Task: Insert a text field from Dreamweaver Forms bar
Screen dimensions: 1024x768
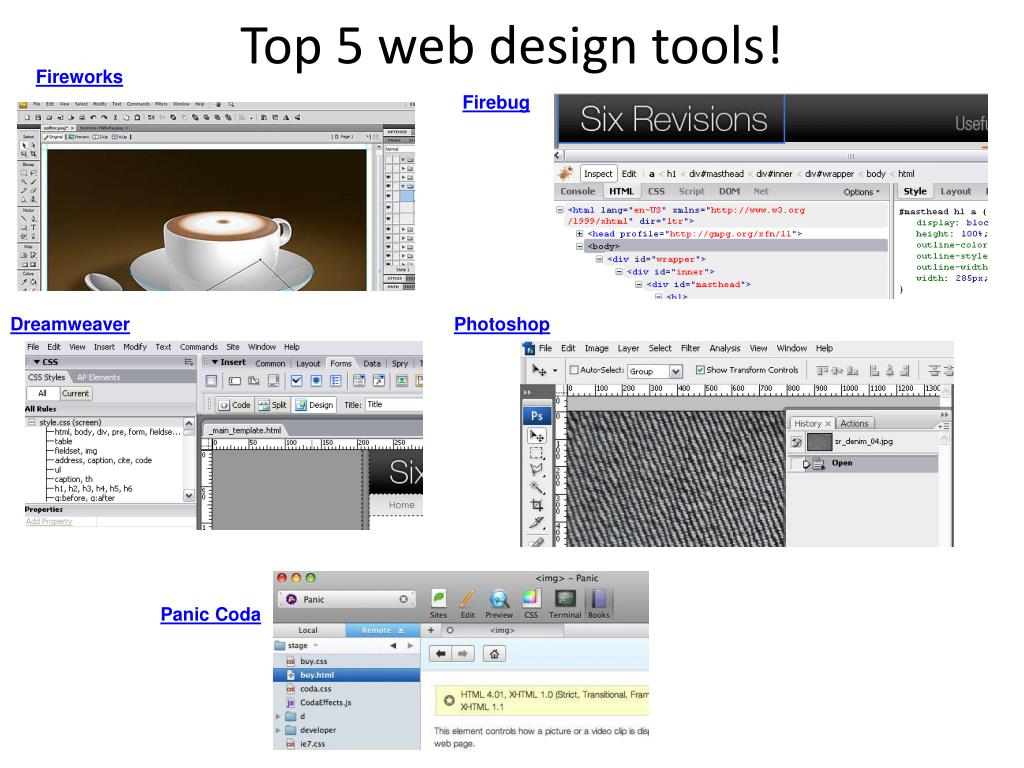Action: pos(234,381)
